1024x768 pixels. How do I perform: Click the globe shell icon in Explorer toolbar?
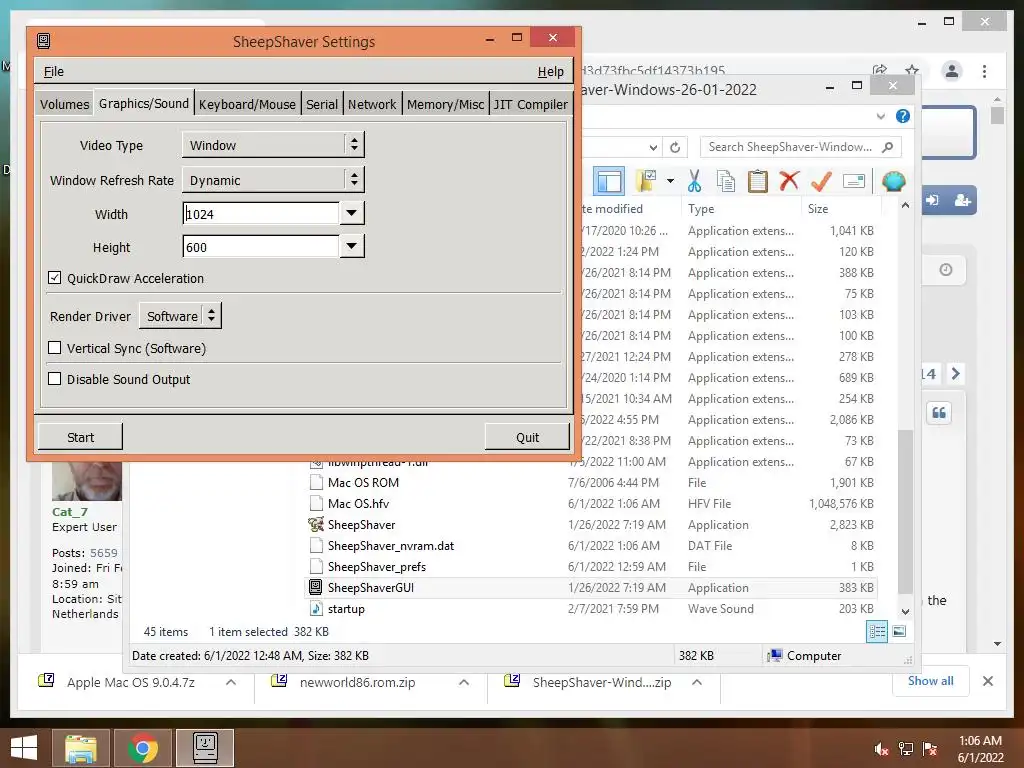893,181
